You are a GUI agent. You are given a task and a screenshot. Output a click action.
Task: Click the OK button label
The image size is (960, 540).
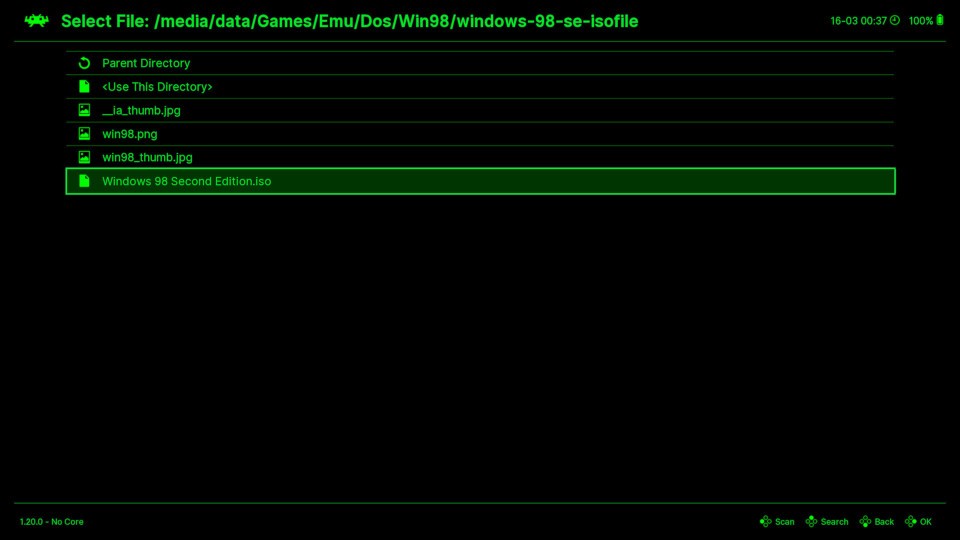pyautogui.click(x=926, y=522)
